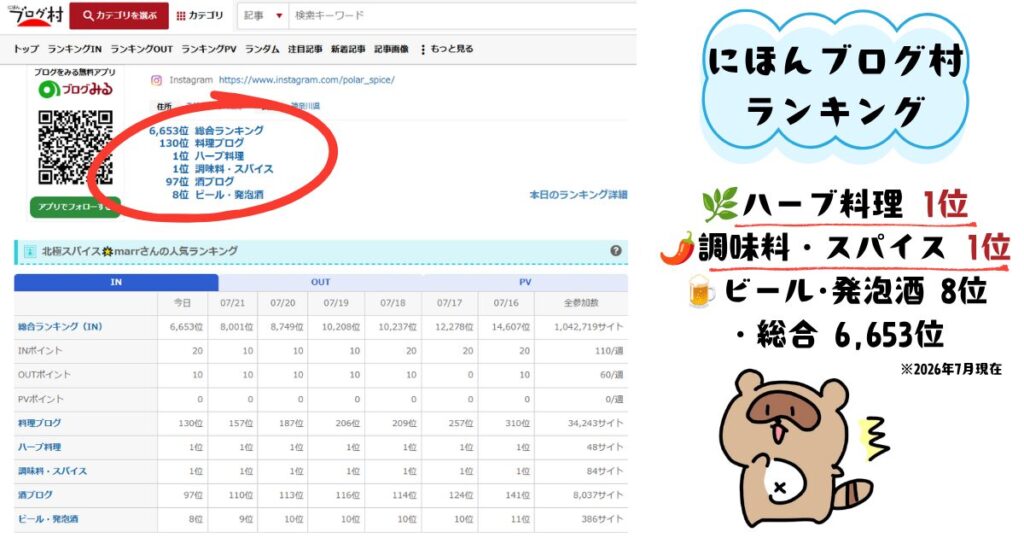The image size is (1024, 538).
Task: Select the IN tab
Action: click(116, 282)
